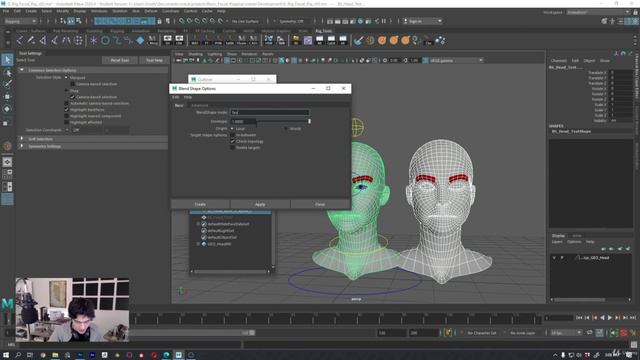Click the pause icon in status line
640x360 pixels.
click(x=384, y=21)
